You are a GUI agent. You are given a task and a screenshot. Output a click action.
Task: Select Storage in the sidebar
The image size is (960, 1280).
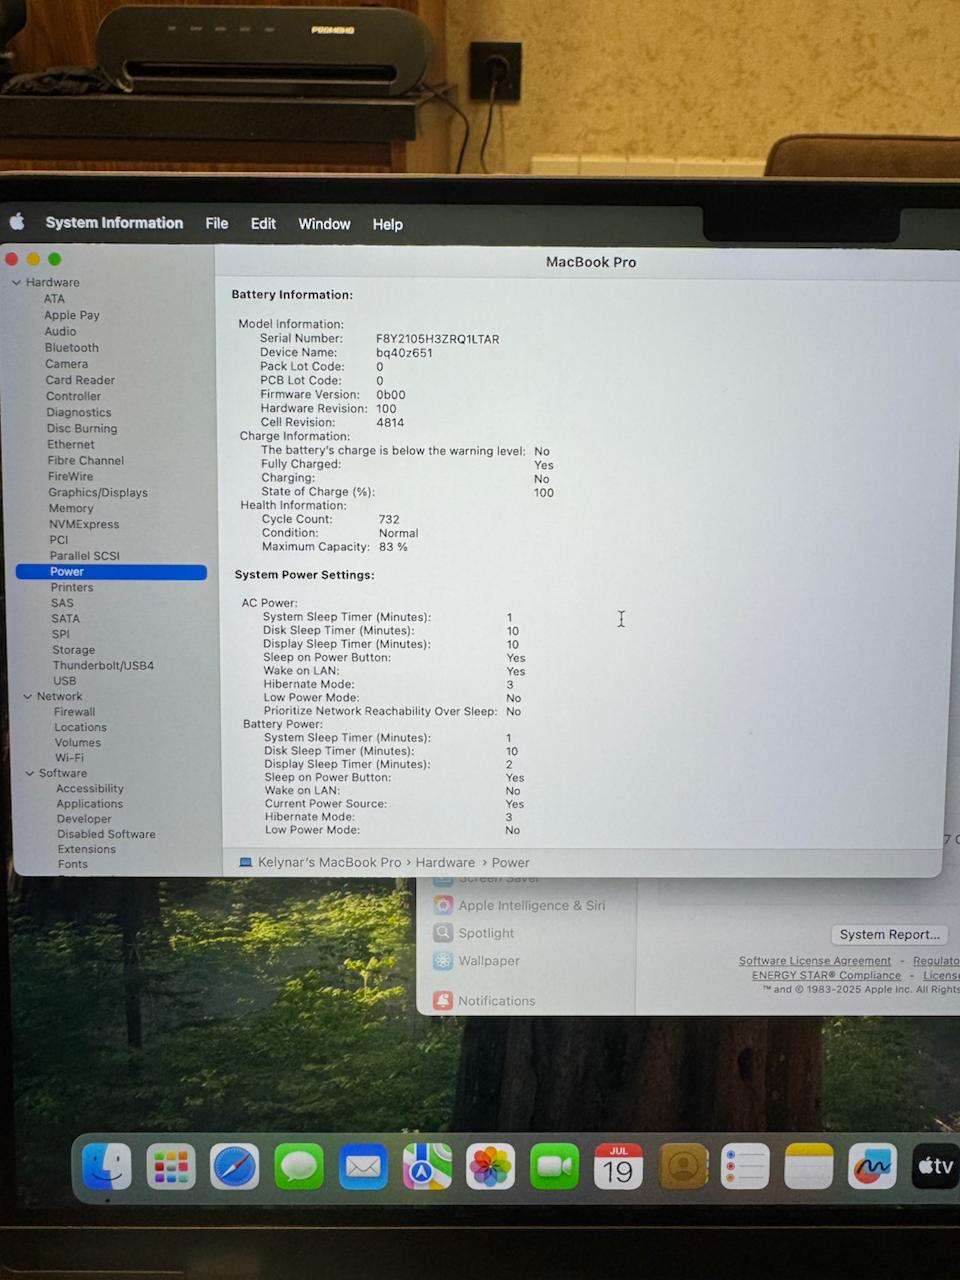click(74, 649)
